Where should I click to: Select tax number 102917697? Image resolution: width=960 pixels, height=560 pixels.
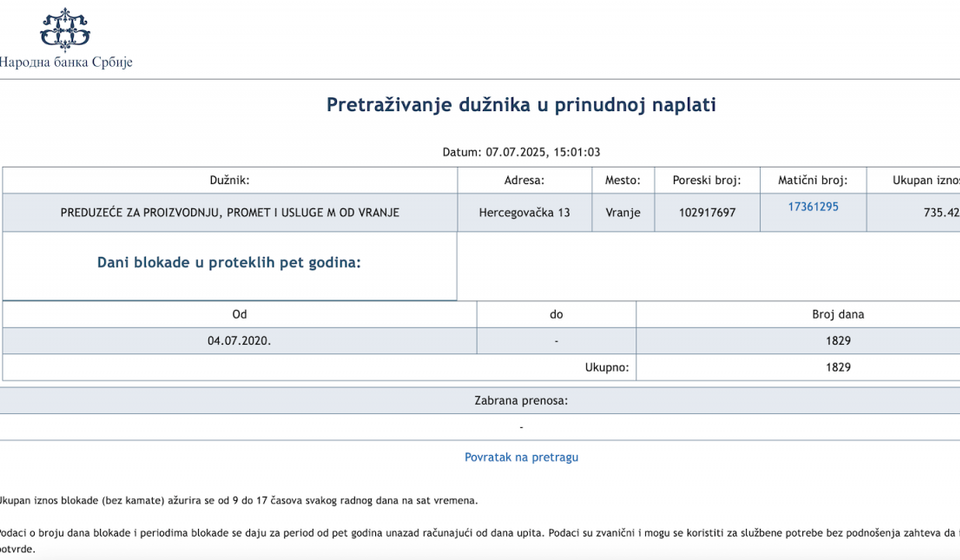pos(707,213)
